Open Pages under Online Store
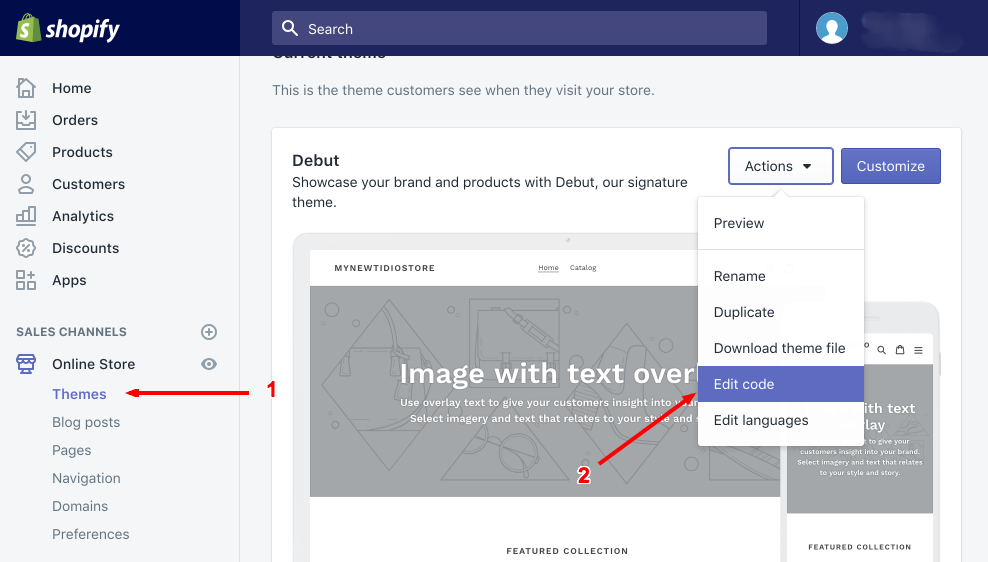 click(x=72, y=450)
